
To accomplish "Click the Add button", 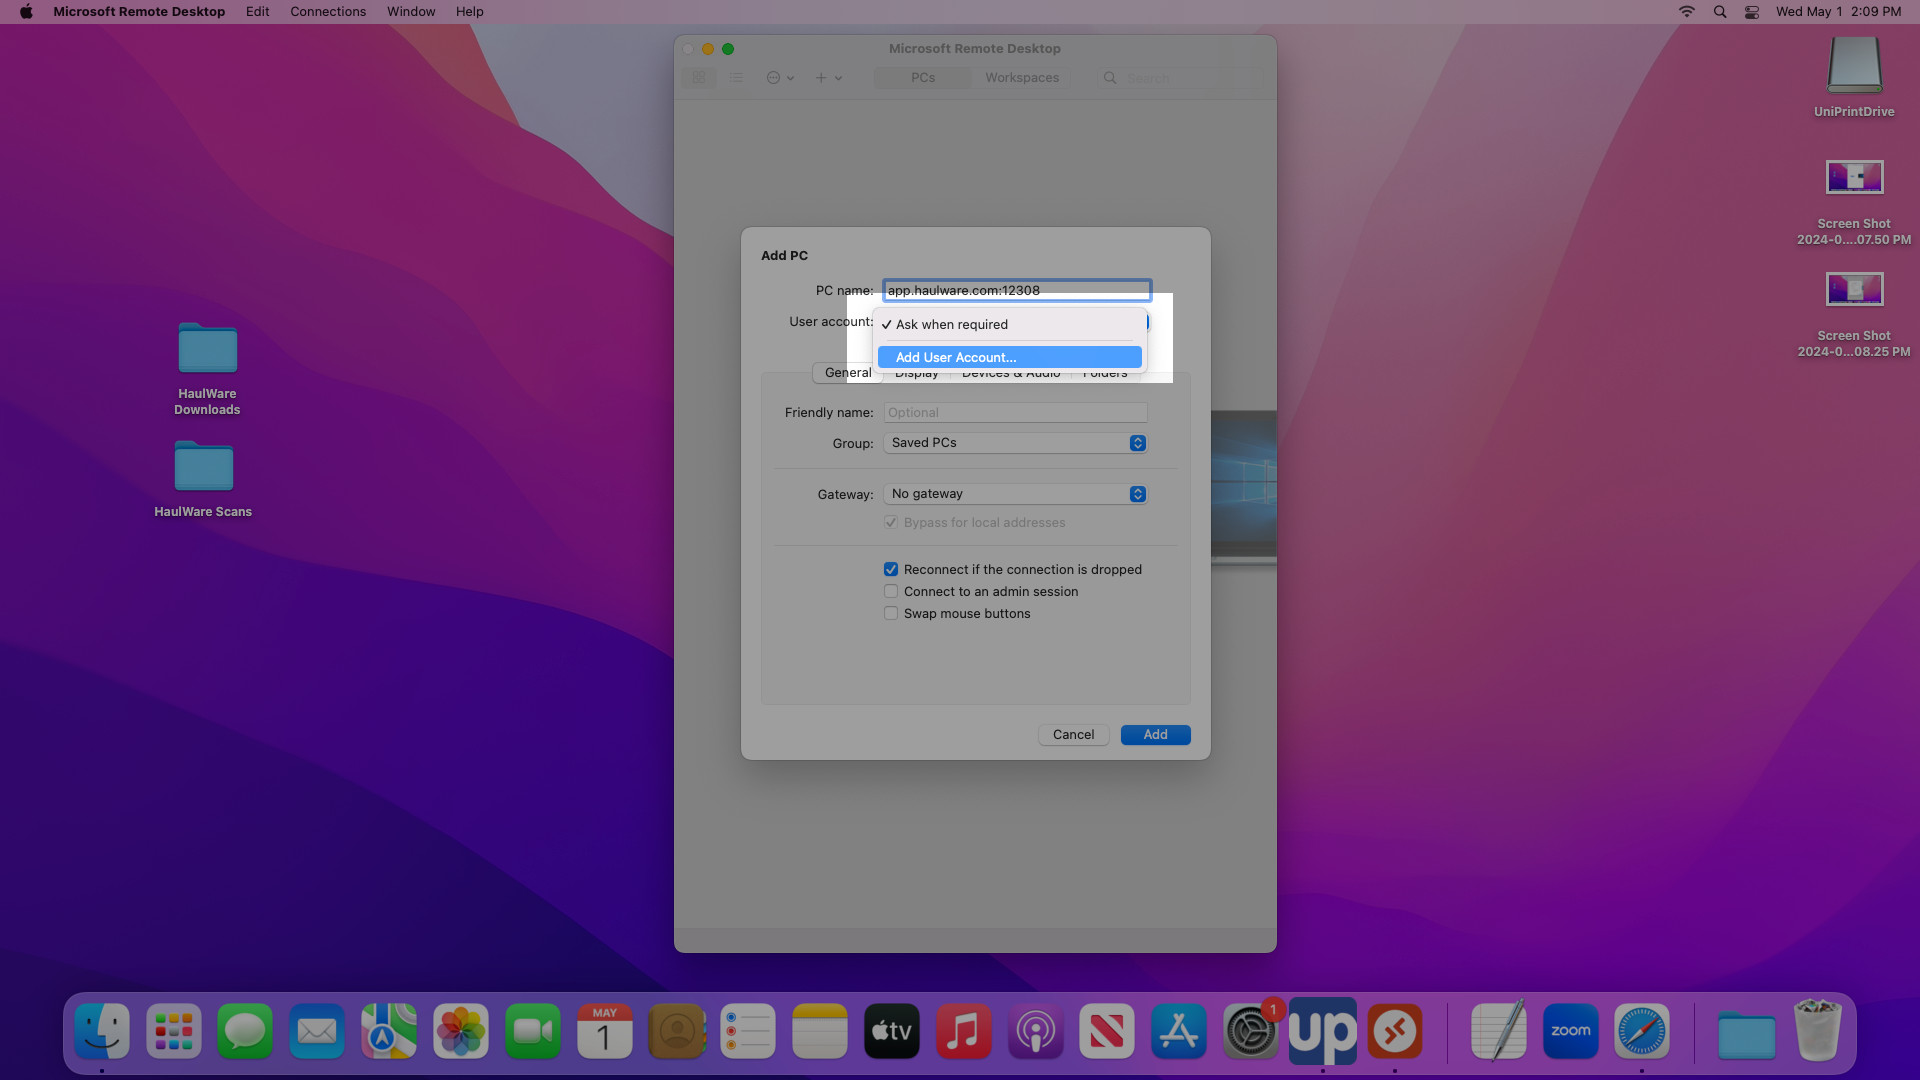I will pyautogui.click(x=1155, y=734).
